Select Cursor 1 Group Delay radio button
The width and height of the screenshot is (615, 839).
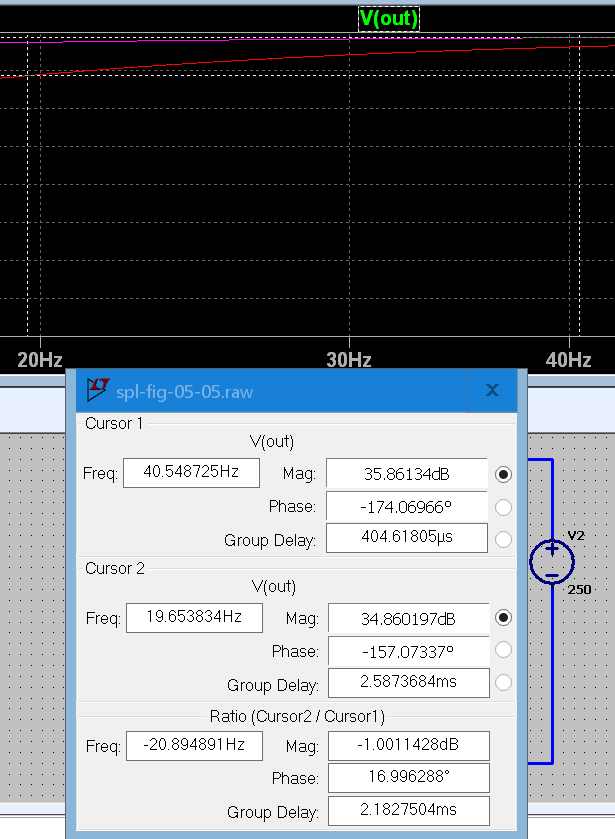[x=504, y=540]
